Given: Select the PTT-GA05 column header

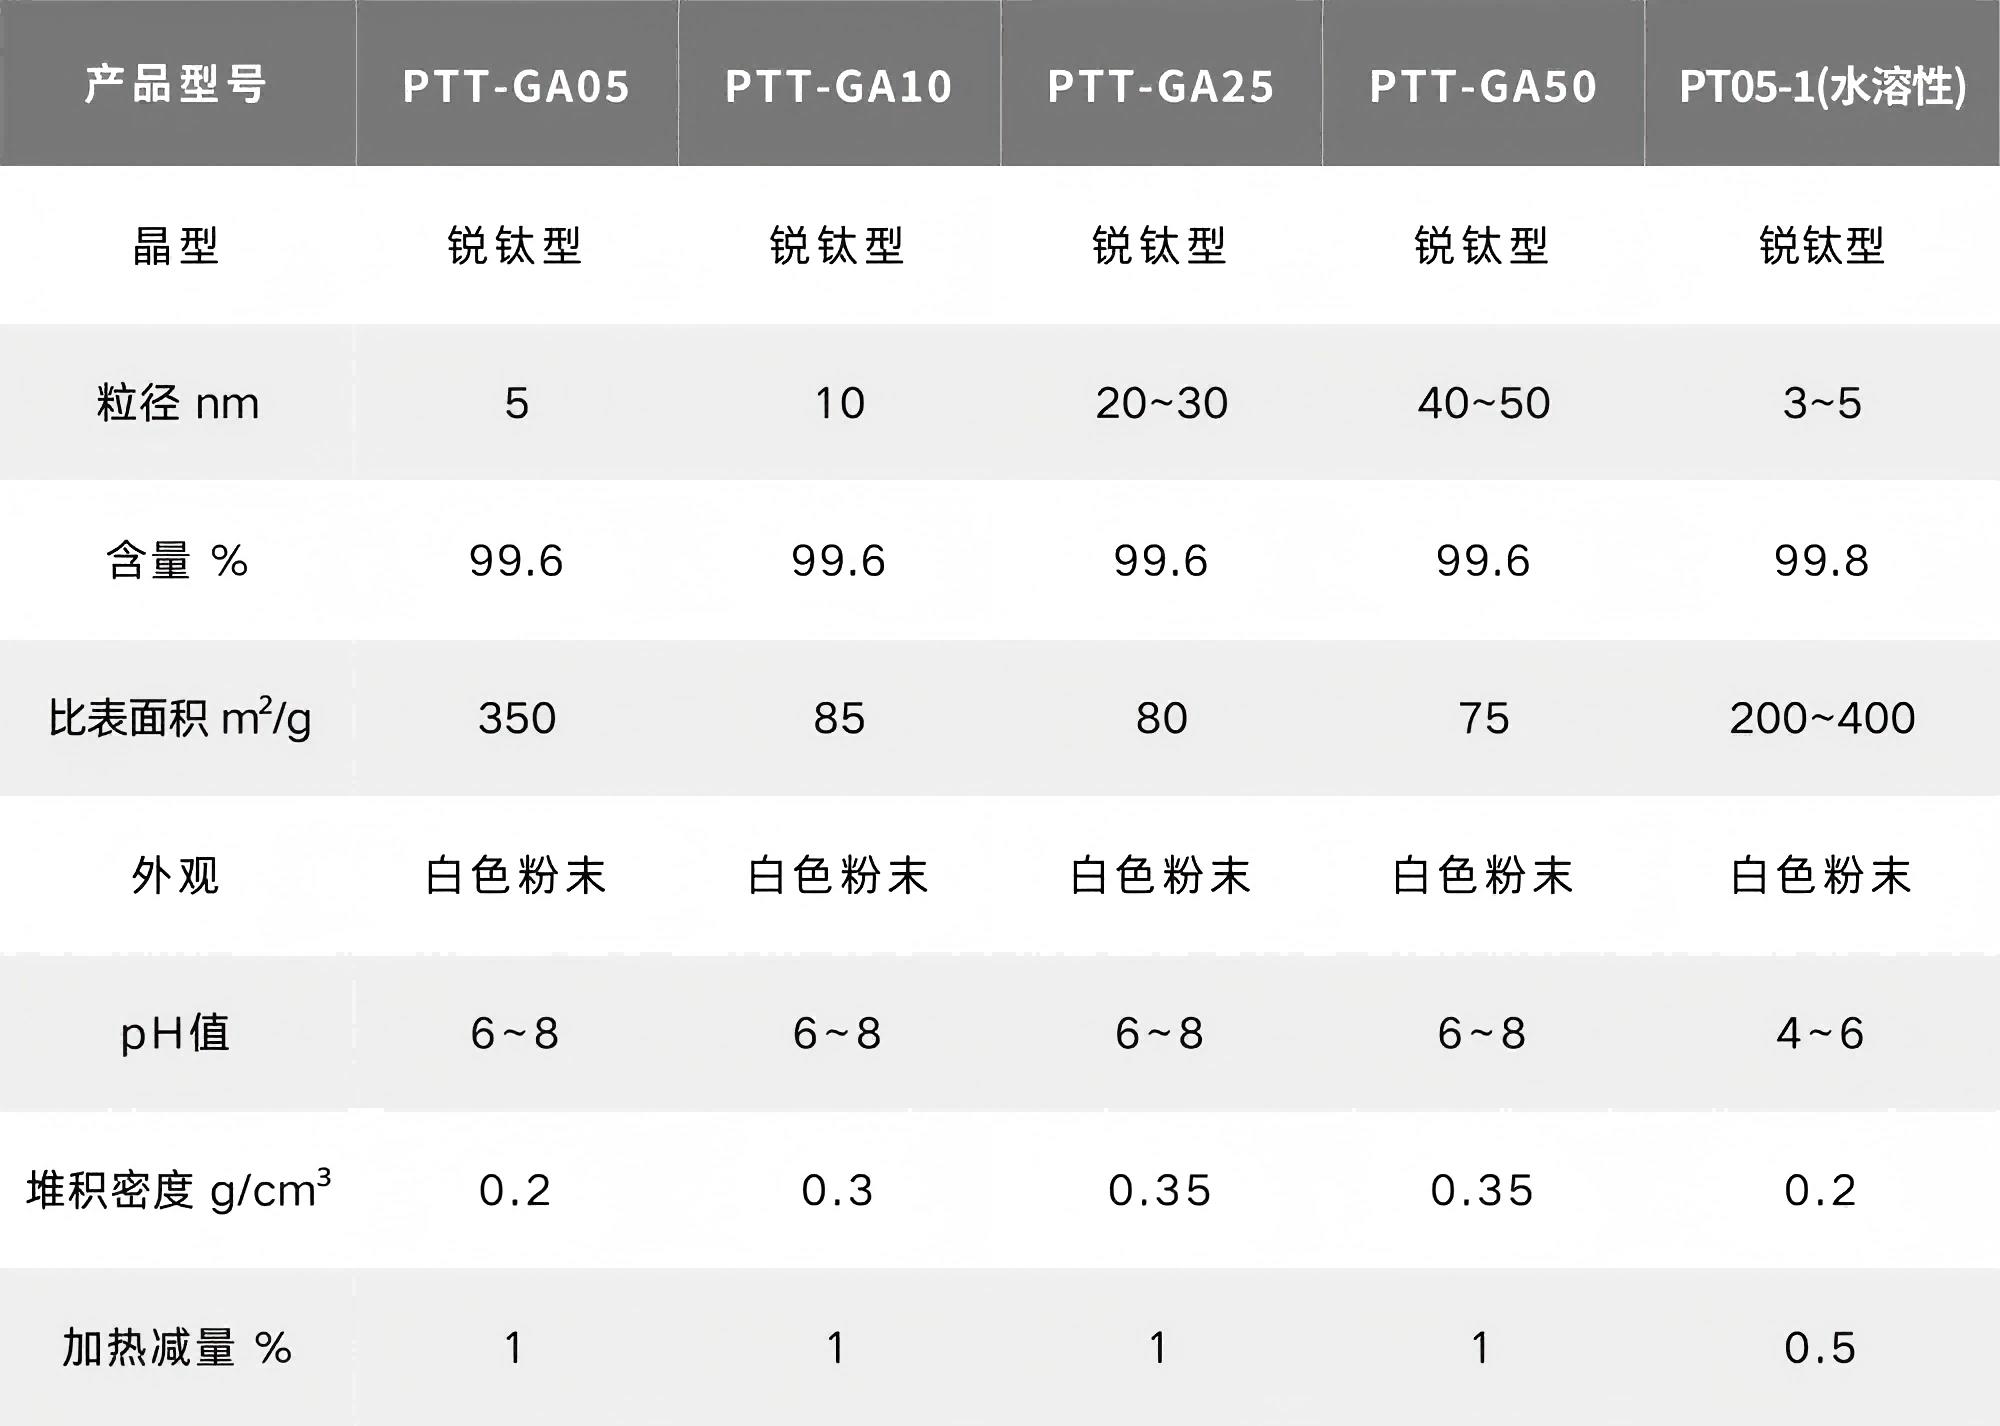Looking at the screenshot, I should (516, 86).
